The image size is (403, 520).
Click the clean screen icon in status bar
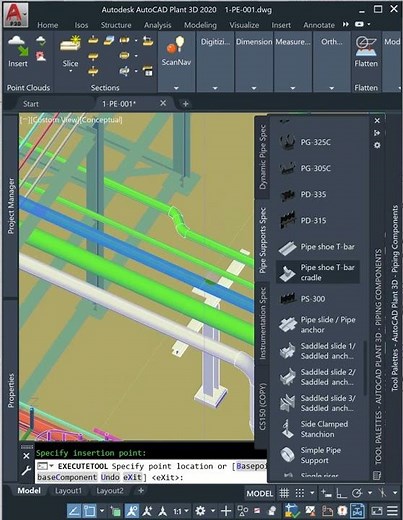[x=376, y=511]
